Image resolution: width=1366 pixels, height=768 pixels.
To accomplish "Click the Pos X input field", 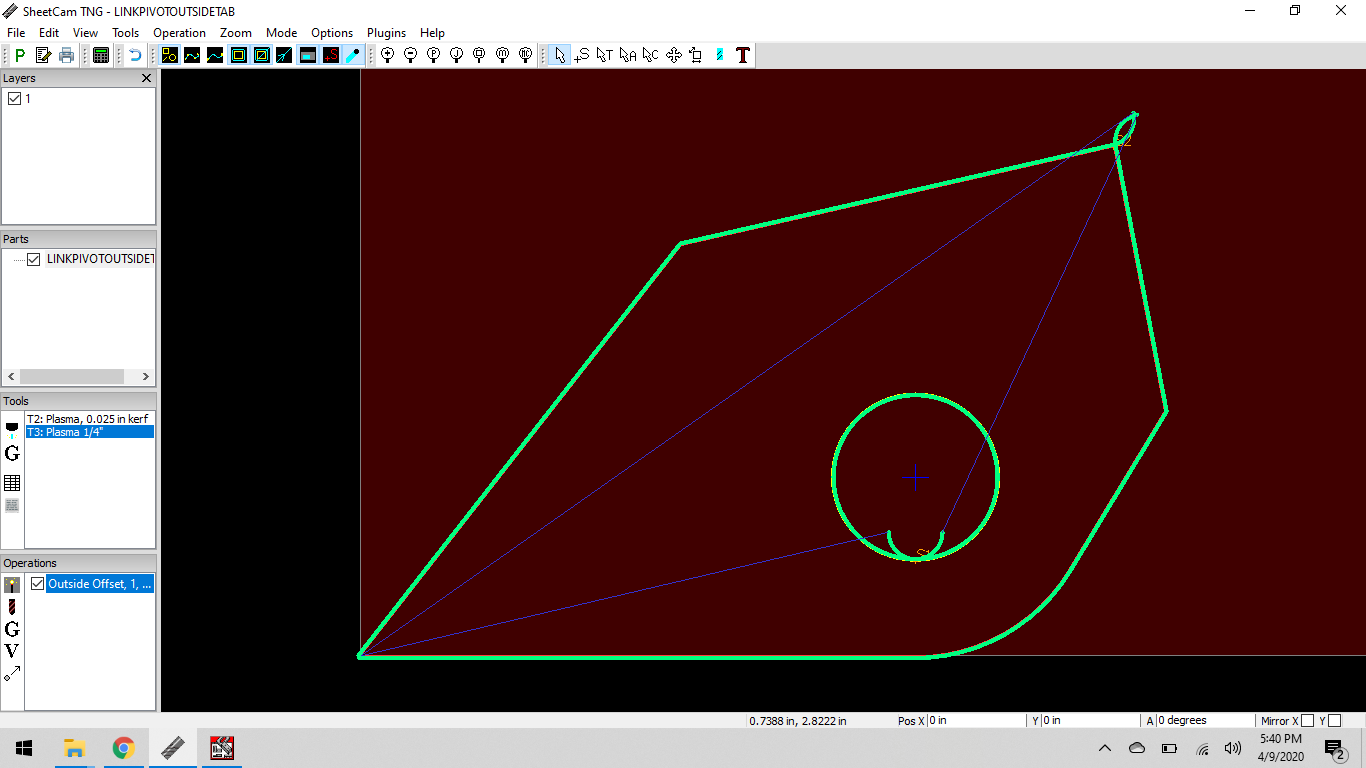I will [x=976, y=720].
